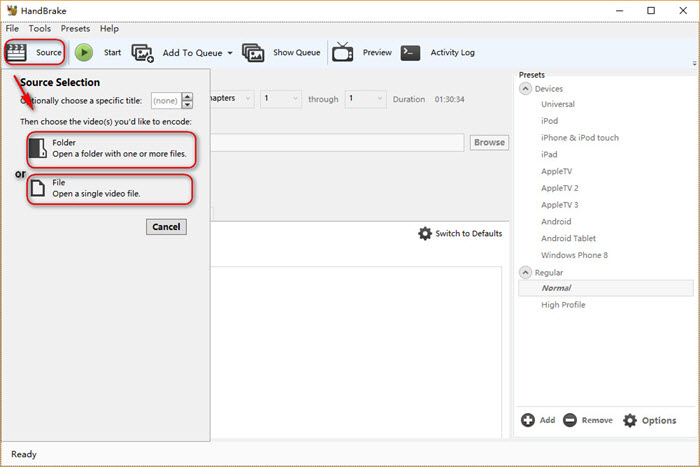Add a preset with the plus icon

pyautogui.click(x=528, y=420)
